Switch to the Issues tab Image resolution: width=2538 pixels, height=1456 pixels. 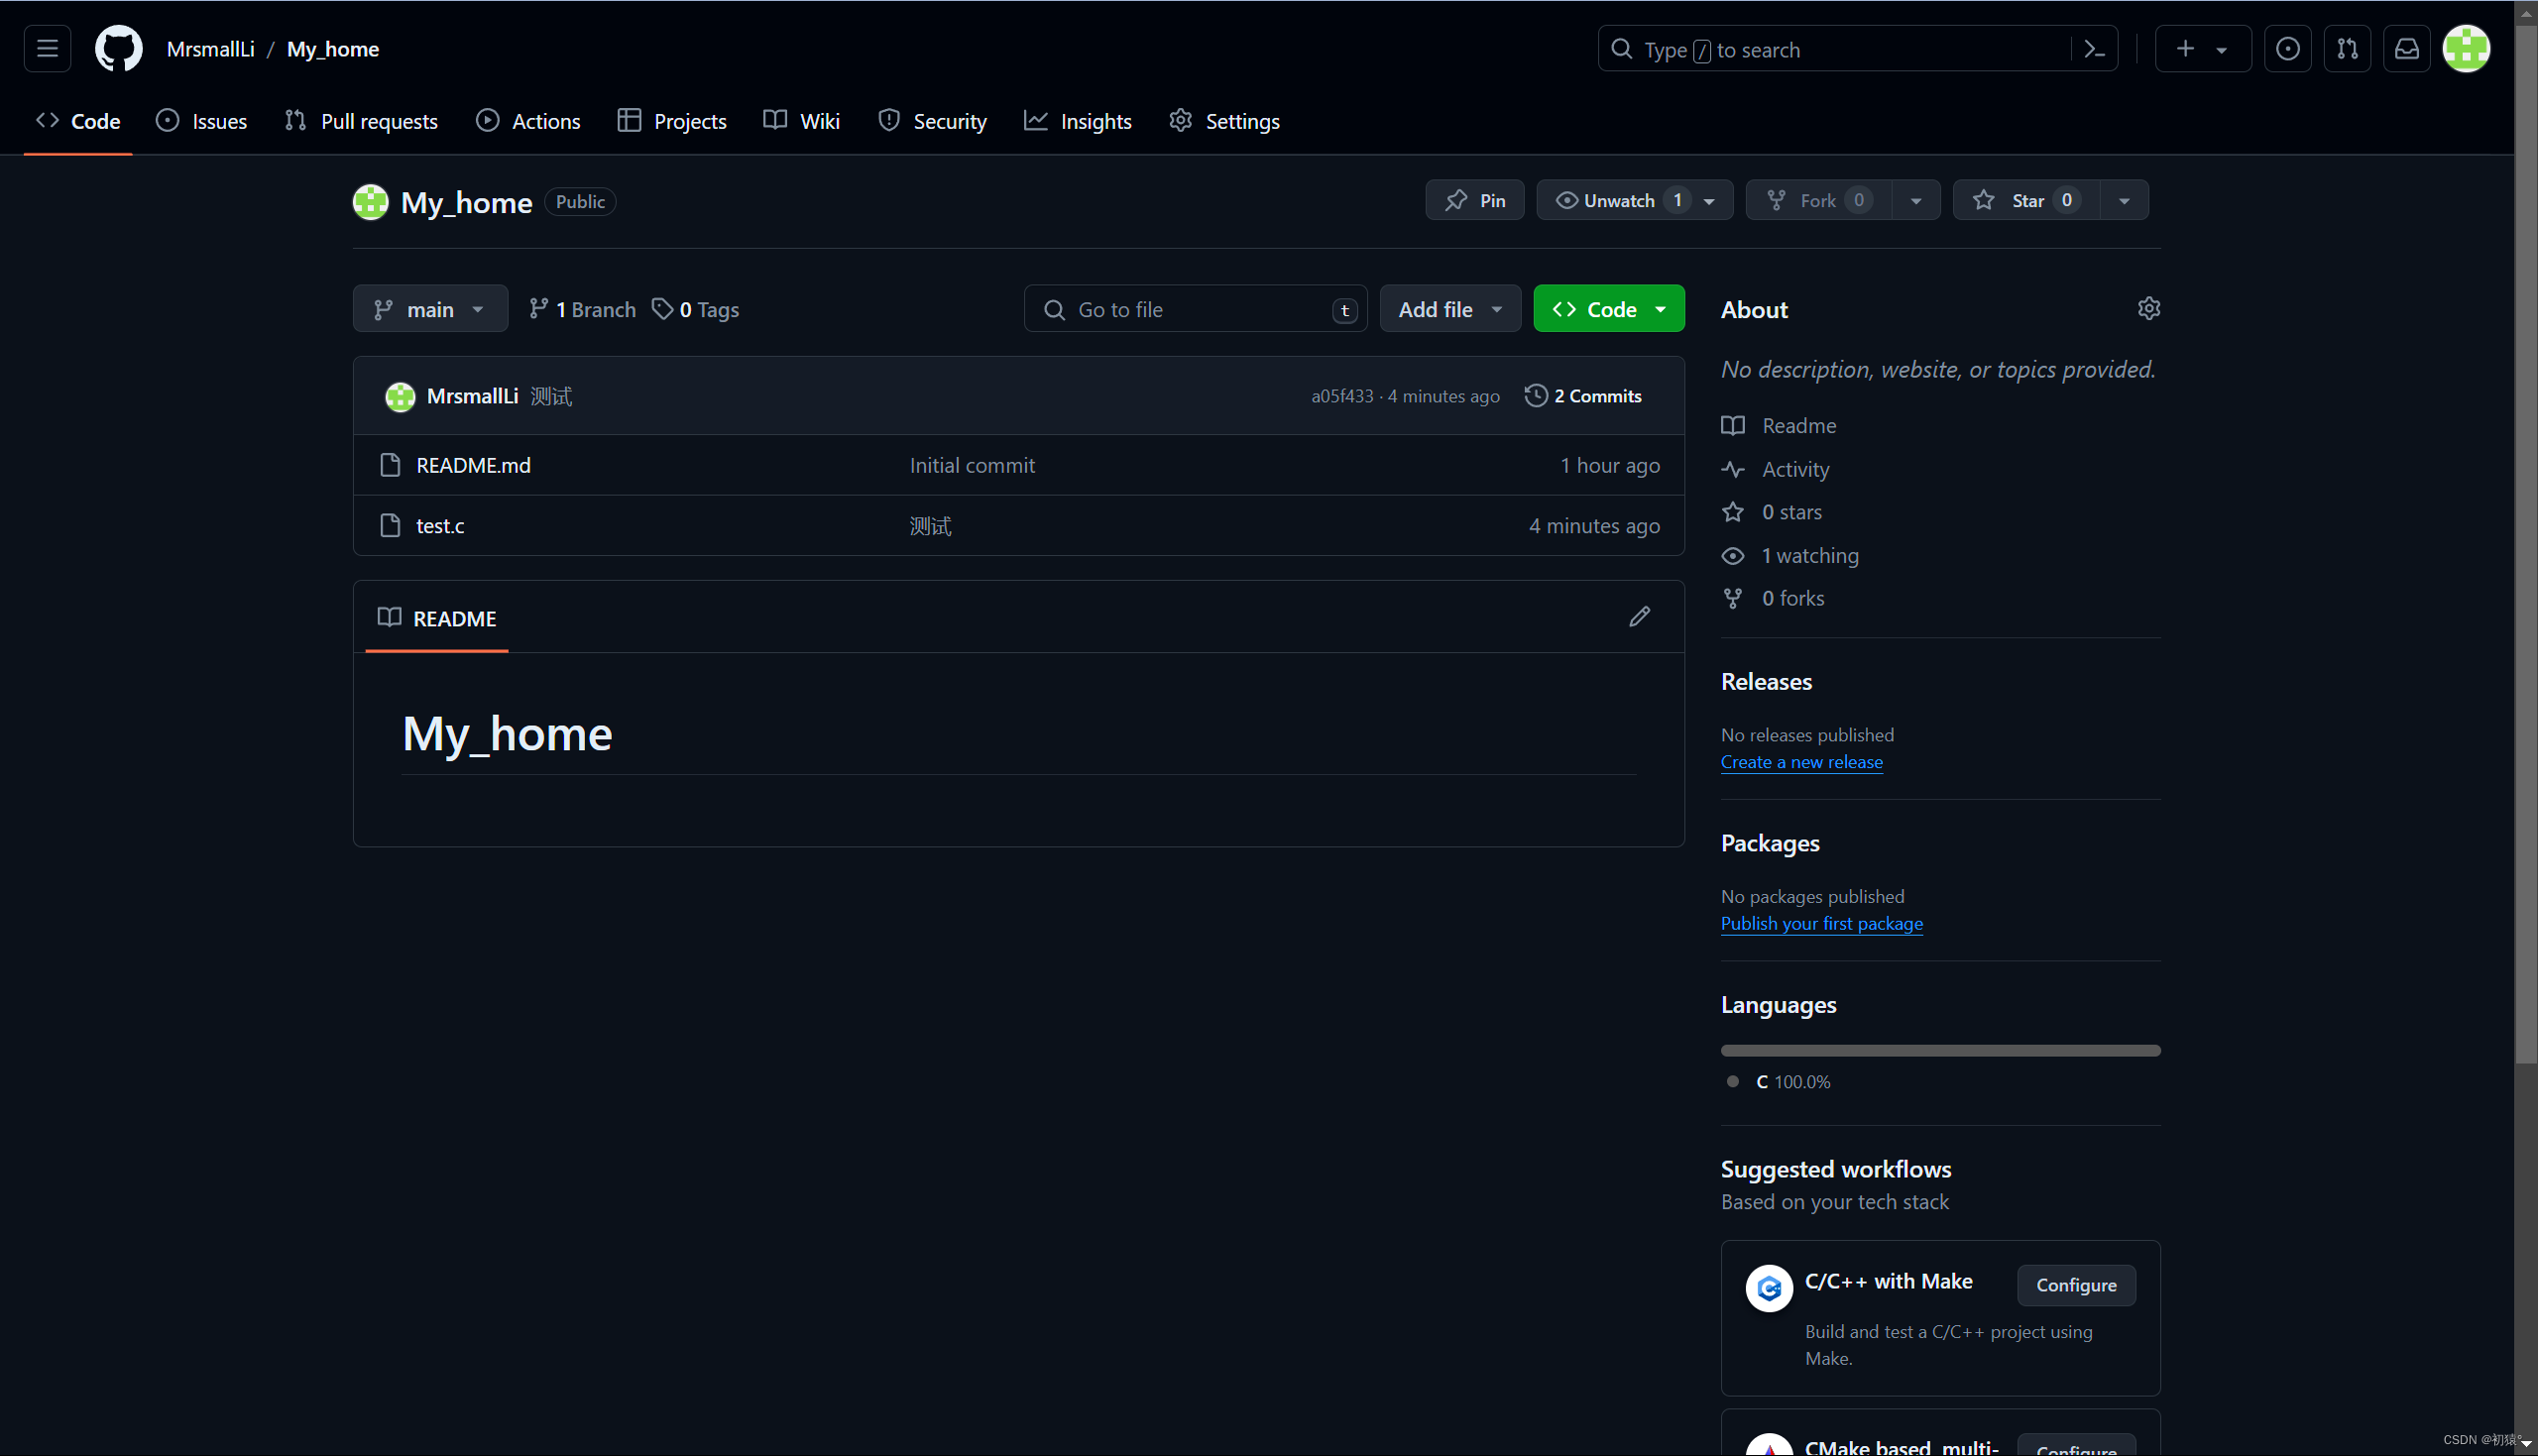pyautogui.click(x=202, y=121)
